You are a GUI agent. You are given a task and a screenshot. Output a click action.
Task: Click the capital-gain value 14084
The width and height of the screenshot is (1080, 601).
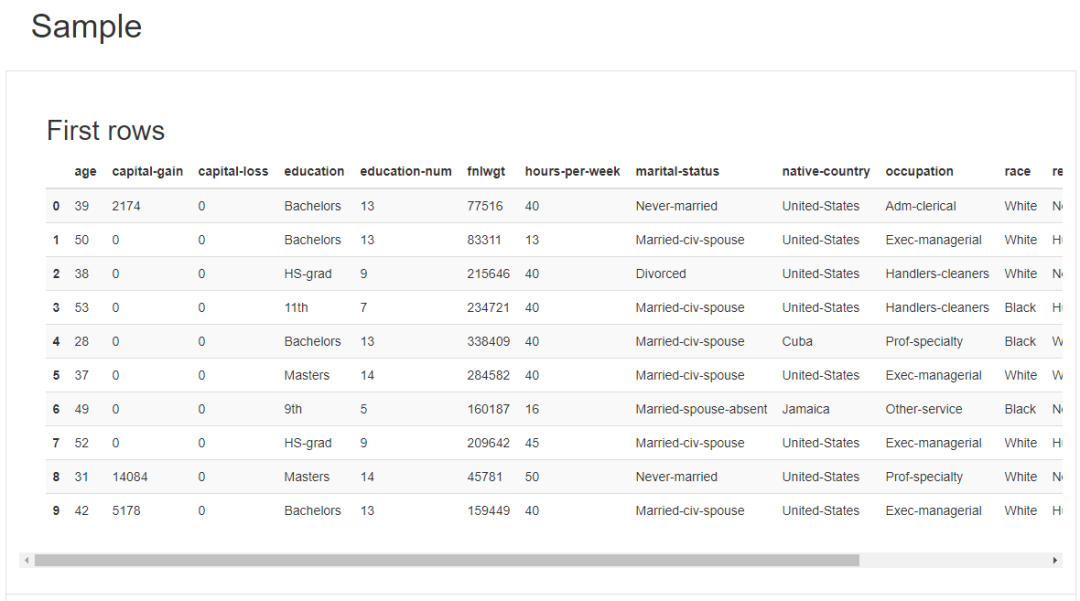tap(129, 477)
